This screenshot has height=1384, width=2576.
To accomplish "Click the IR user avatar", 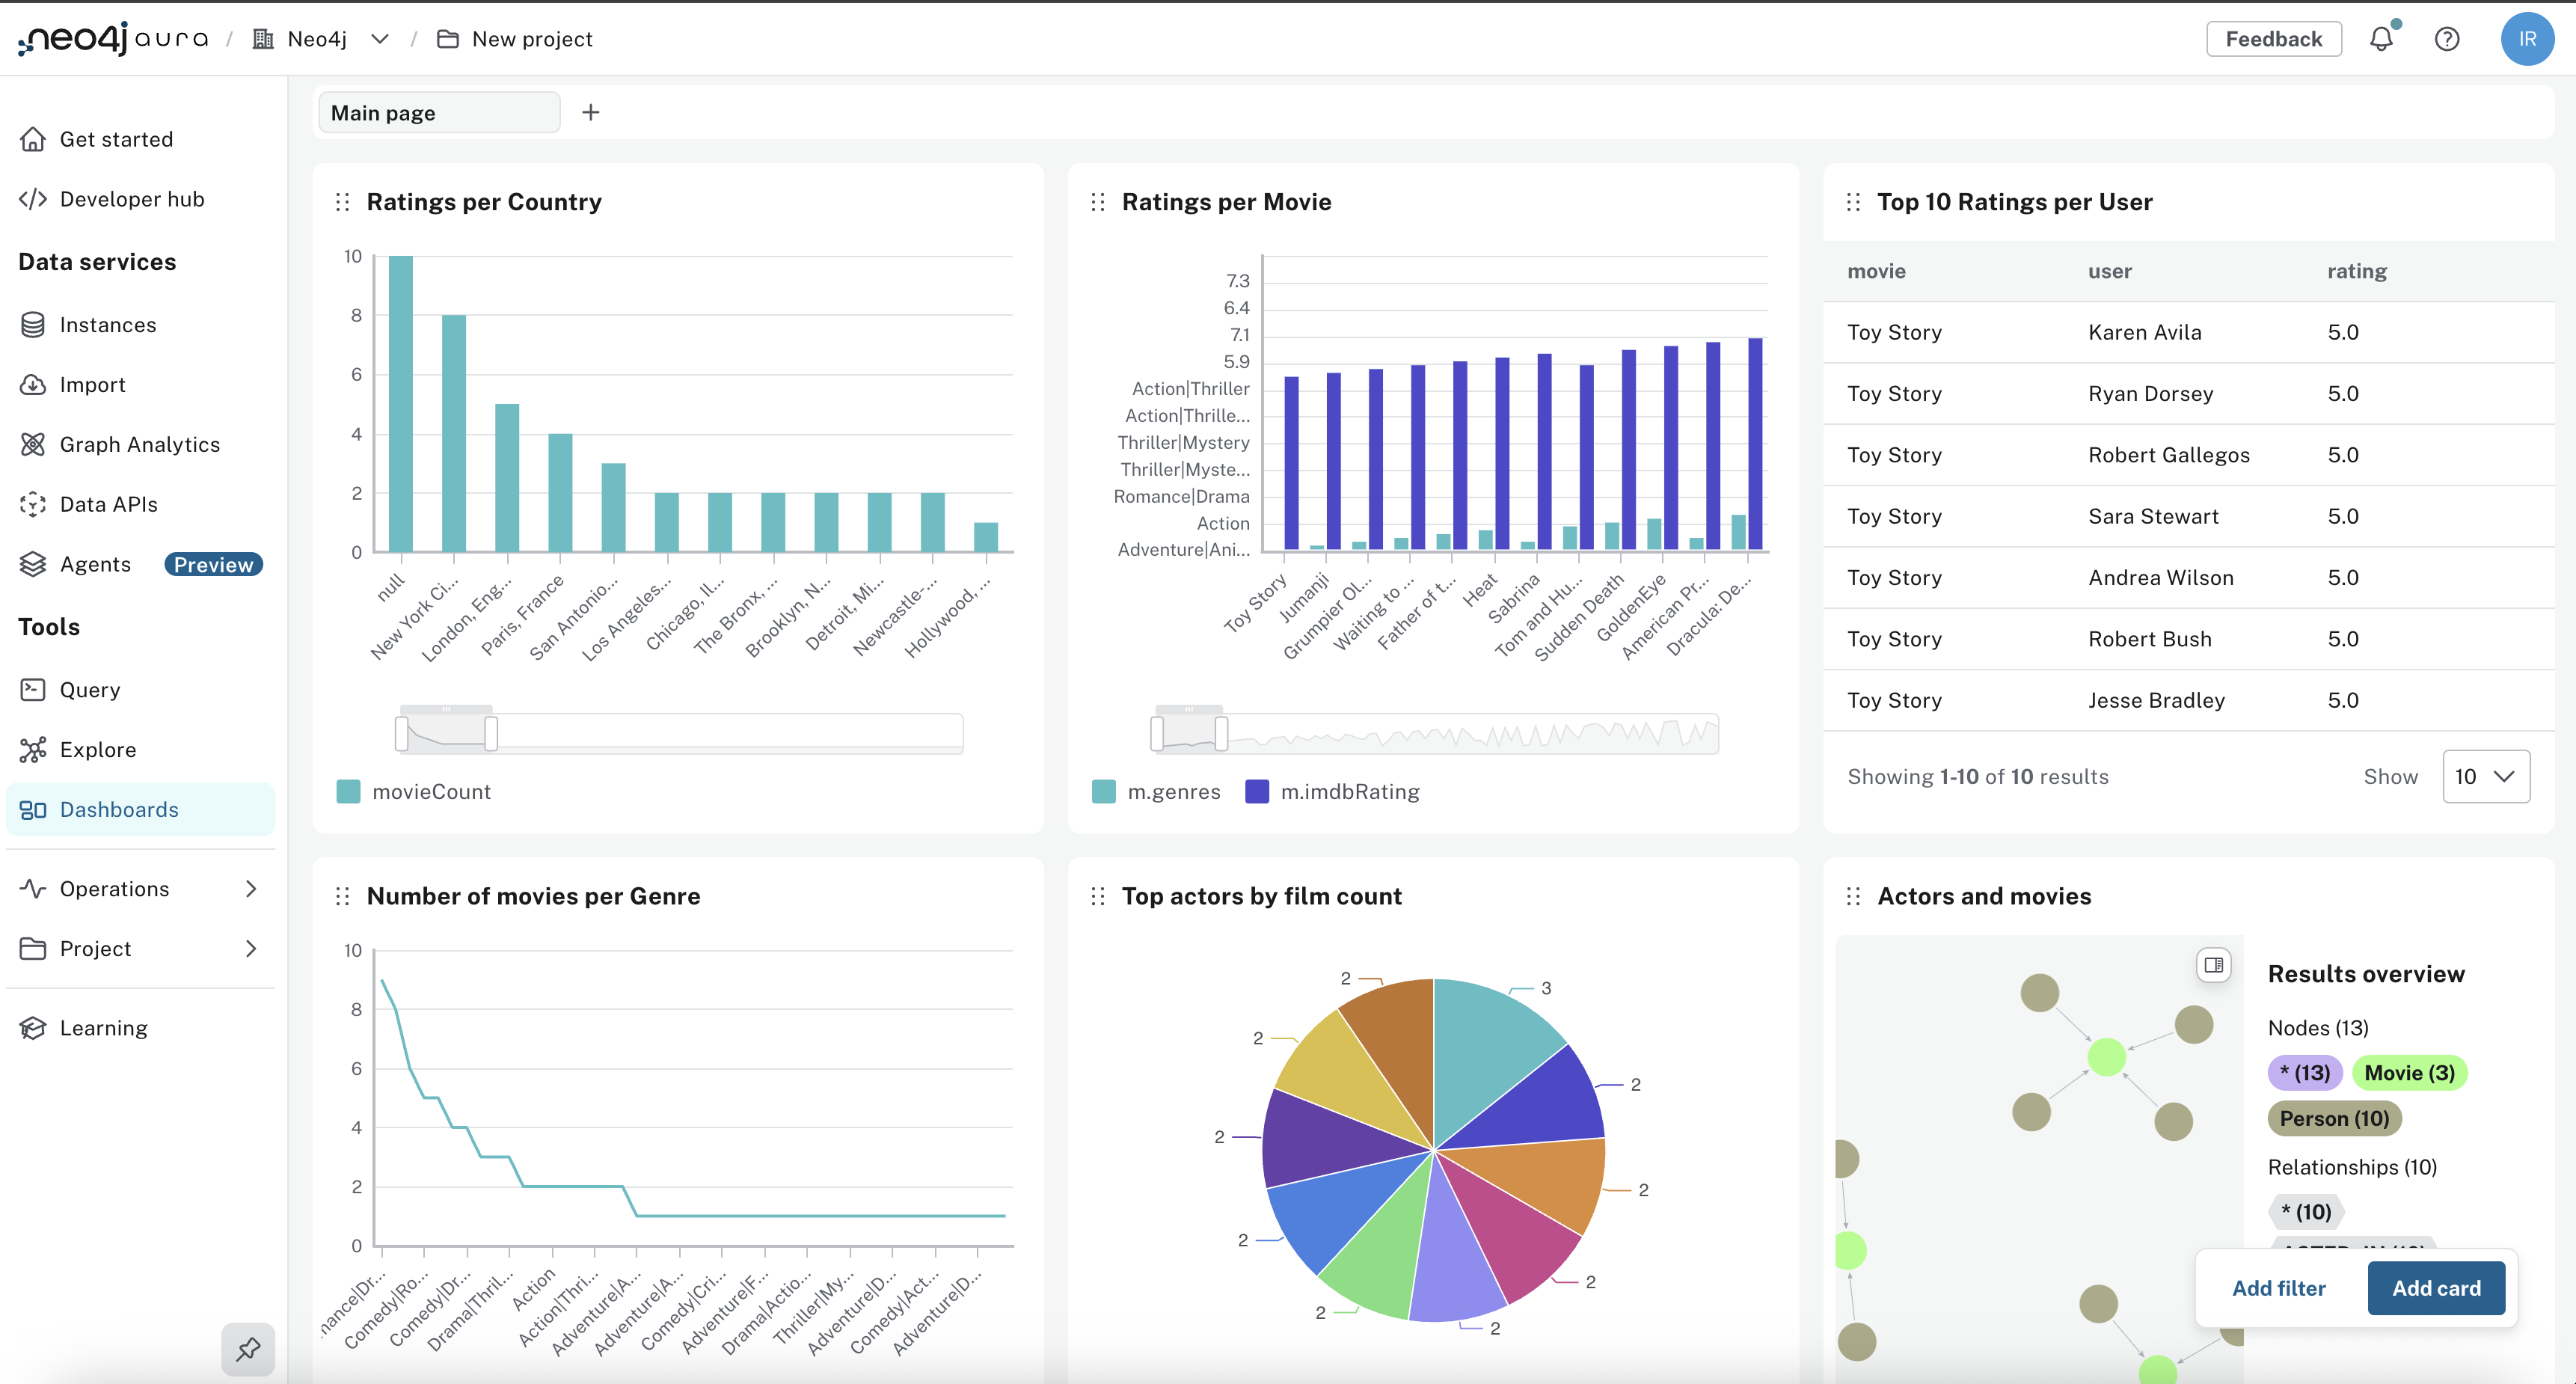I will tap(2527, 38).
